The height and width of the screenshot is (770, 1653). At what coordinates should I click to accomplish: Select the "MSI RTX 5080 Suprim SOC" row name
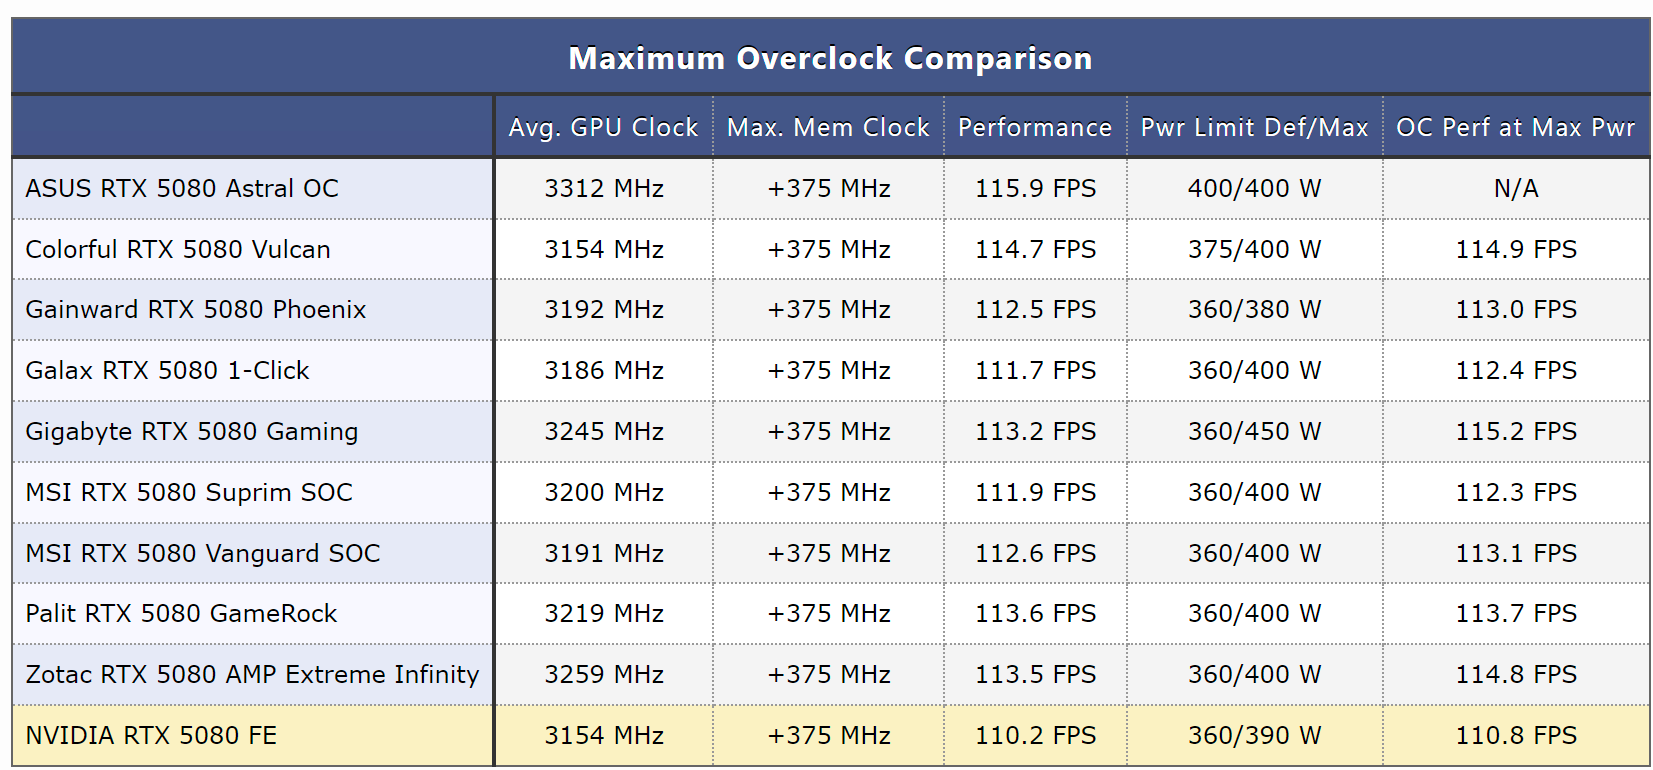click(189, 492)
